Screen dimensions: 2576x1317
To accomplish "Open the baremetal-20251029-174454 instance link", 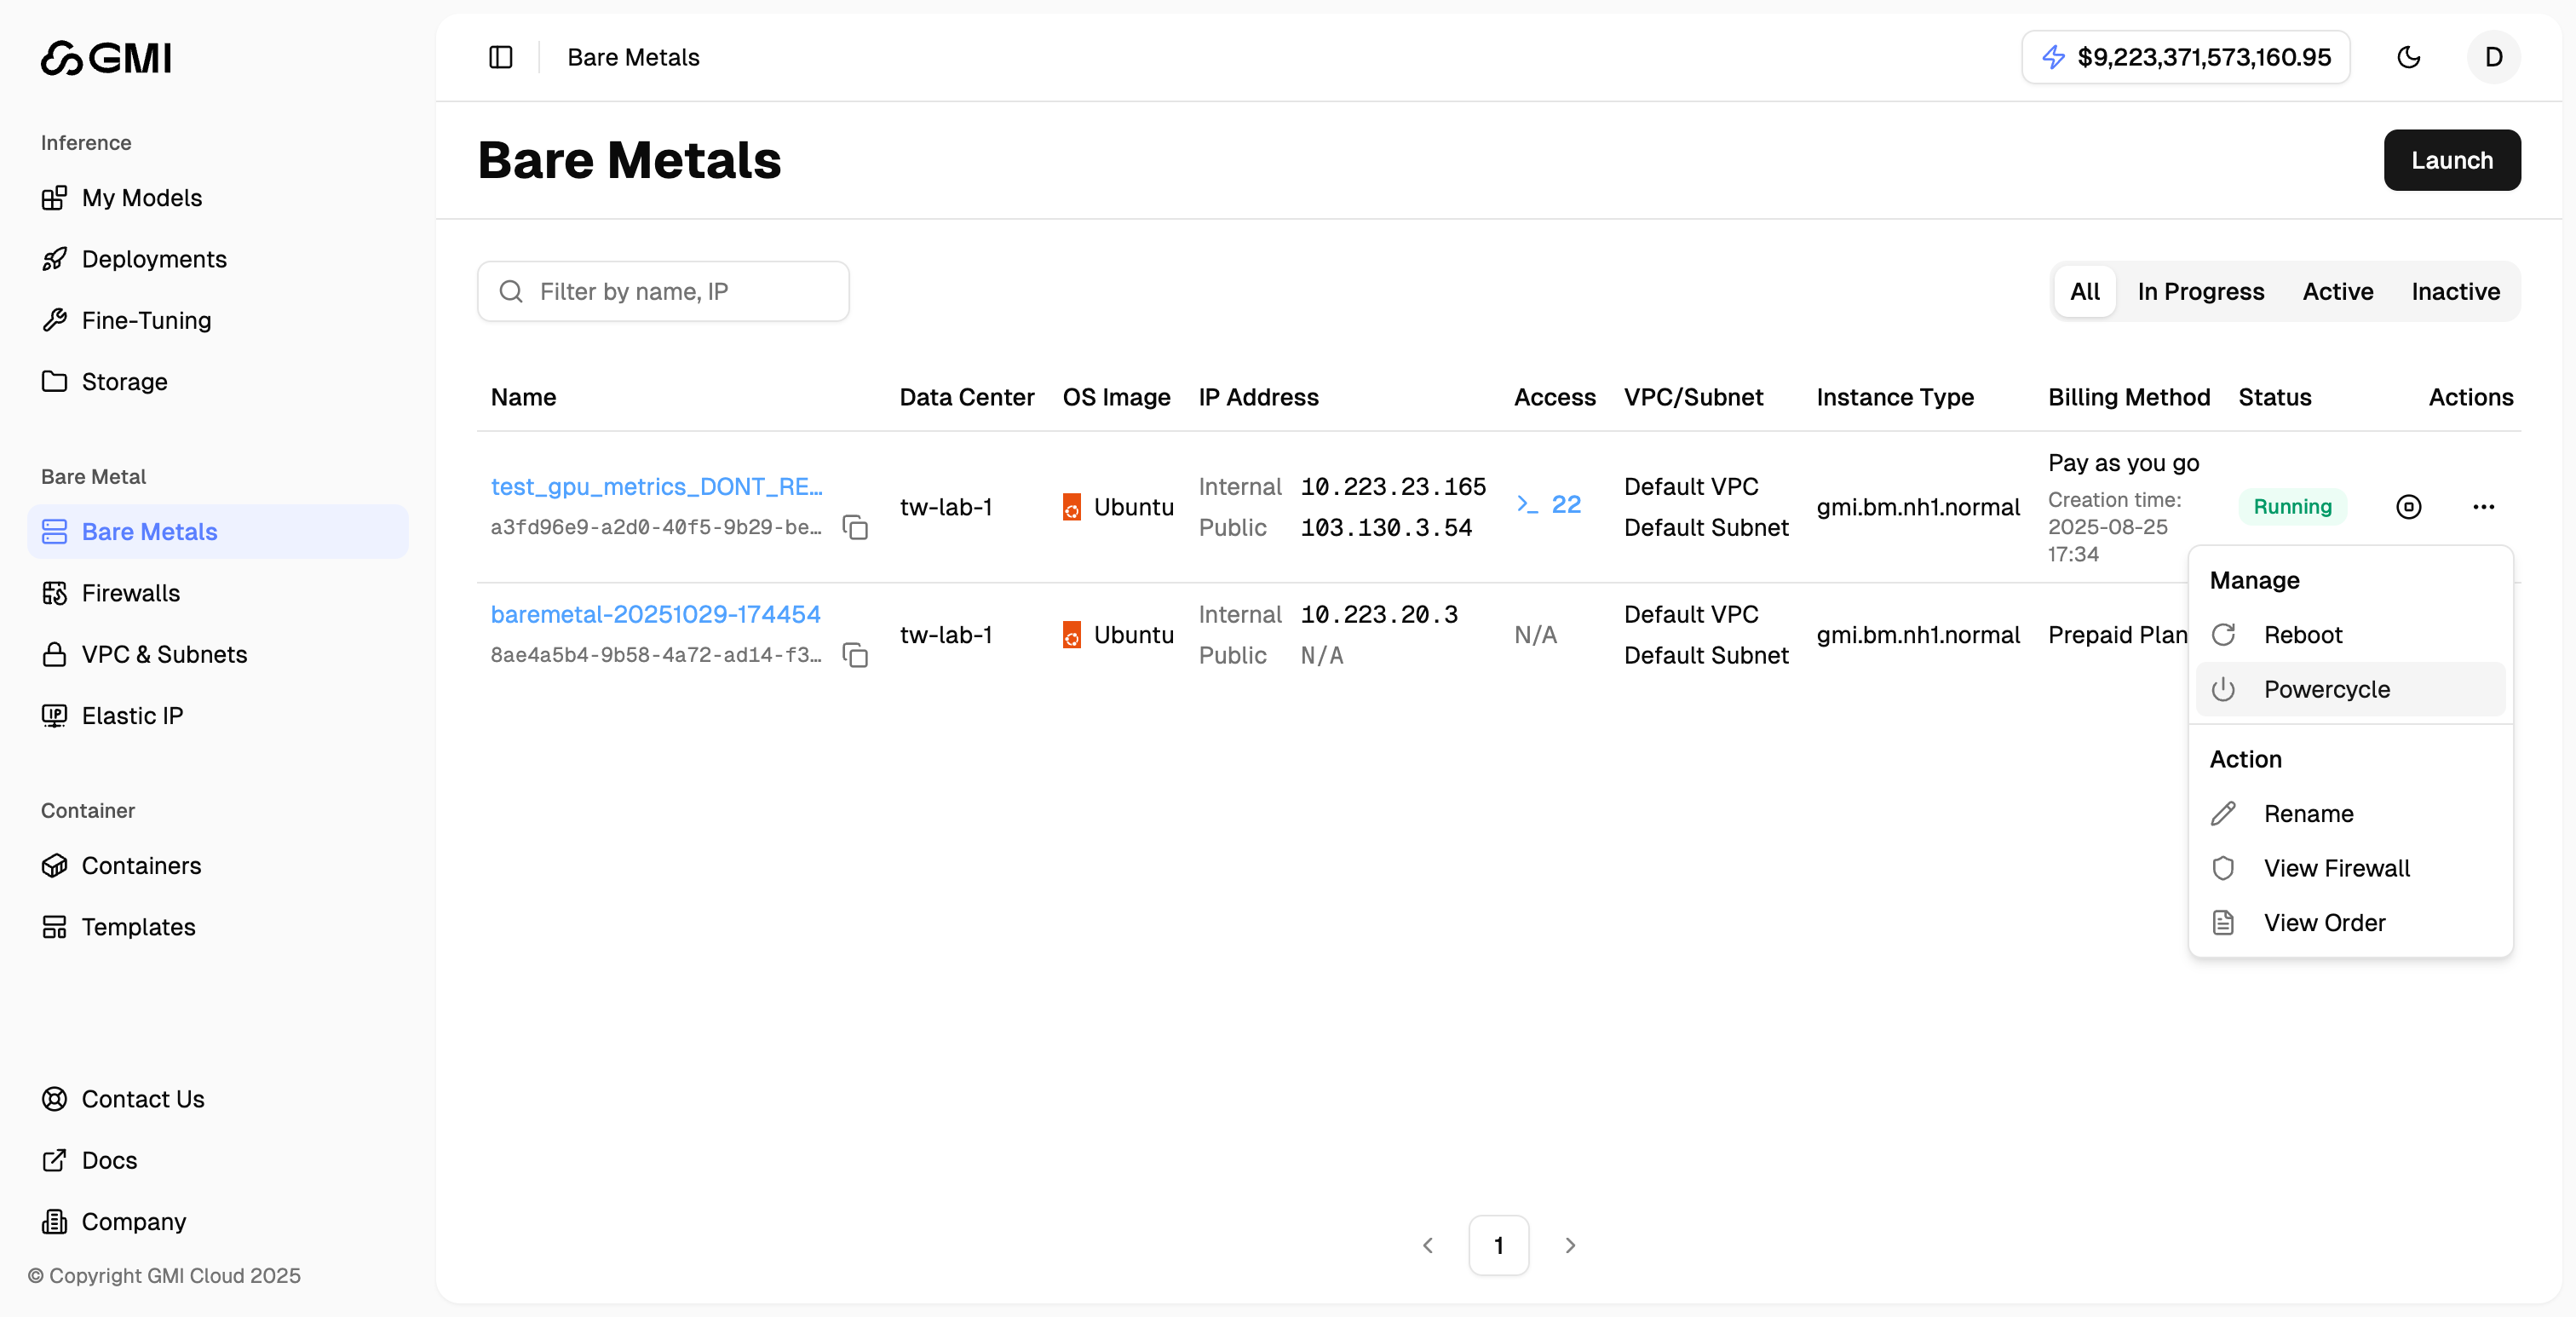I will click(x=656, y=613).
